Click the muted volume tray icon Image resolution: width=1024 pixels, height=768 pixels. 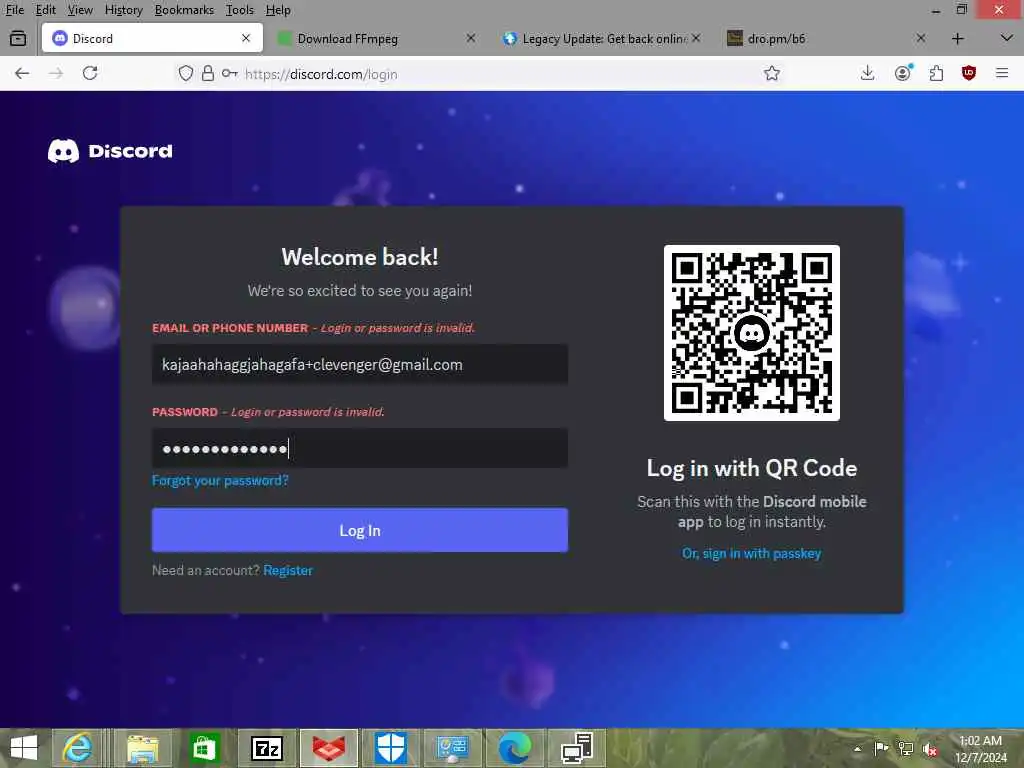pyautogui.click(x=931, y=749)
